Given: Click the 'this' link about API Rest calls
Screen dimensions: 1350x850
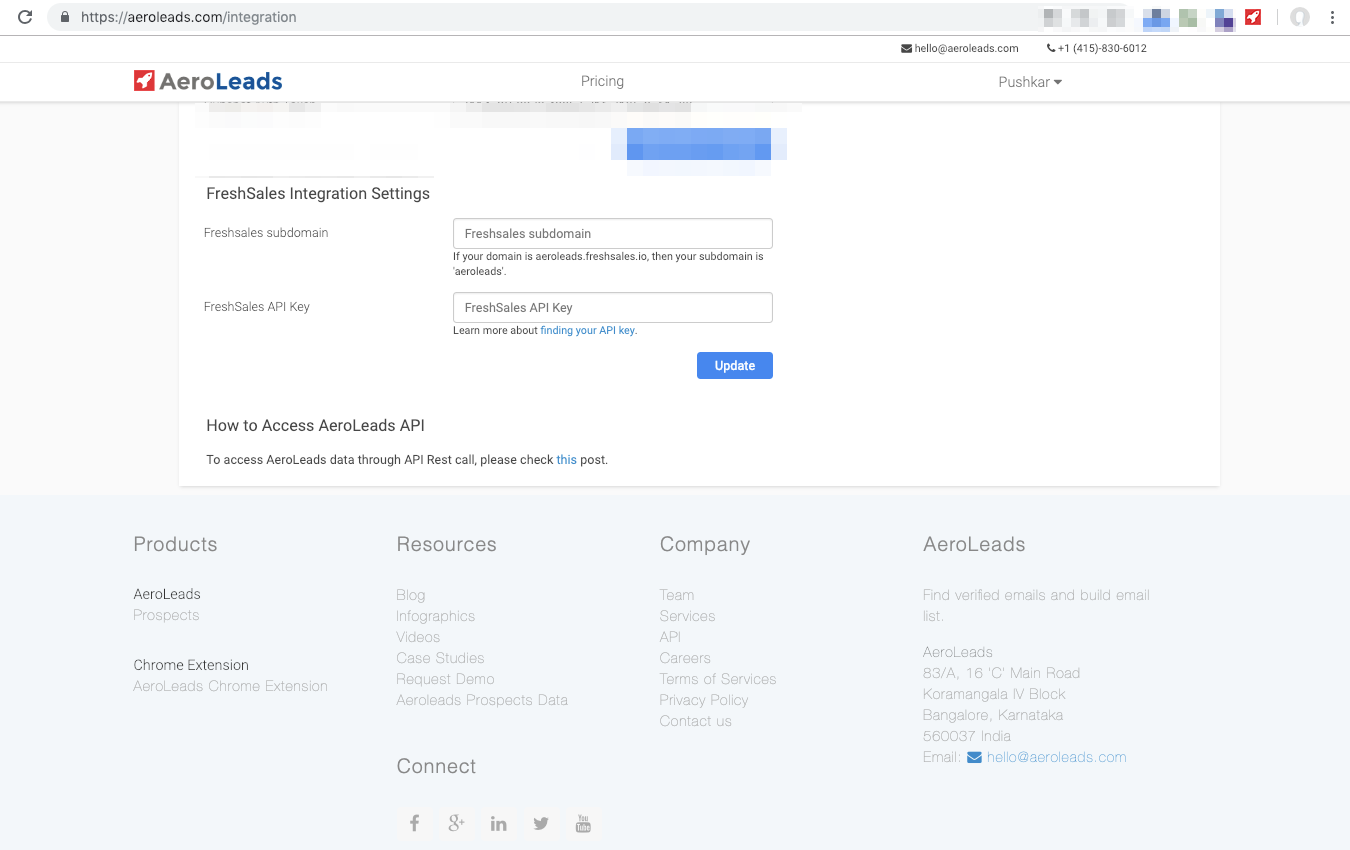Looking at the screenshot, I should click(566, 459).
